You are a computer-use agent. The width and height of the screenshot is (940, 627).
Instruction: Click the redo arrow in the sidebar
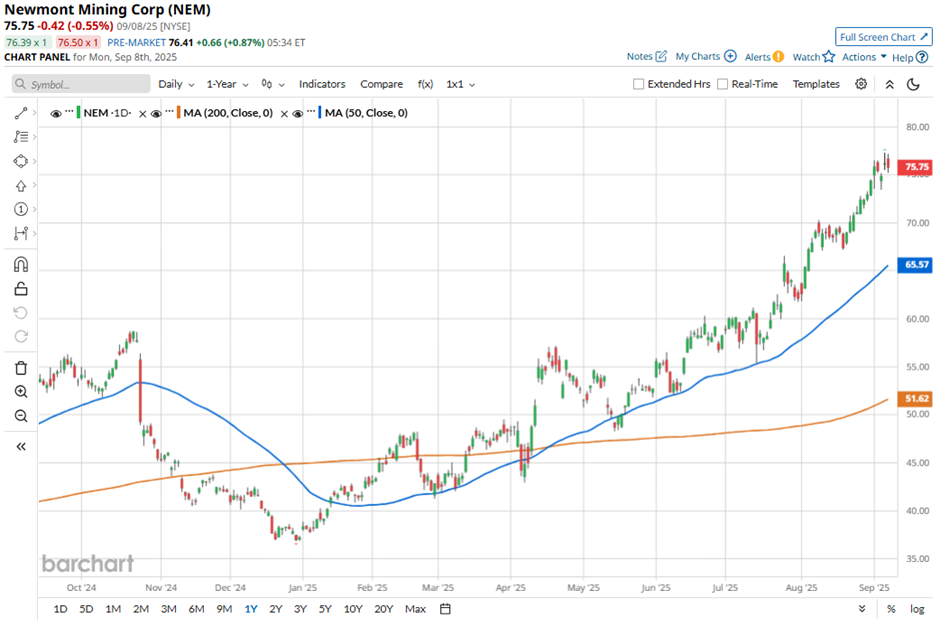point(21,336)
